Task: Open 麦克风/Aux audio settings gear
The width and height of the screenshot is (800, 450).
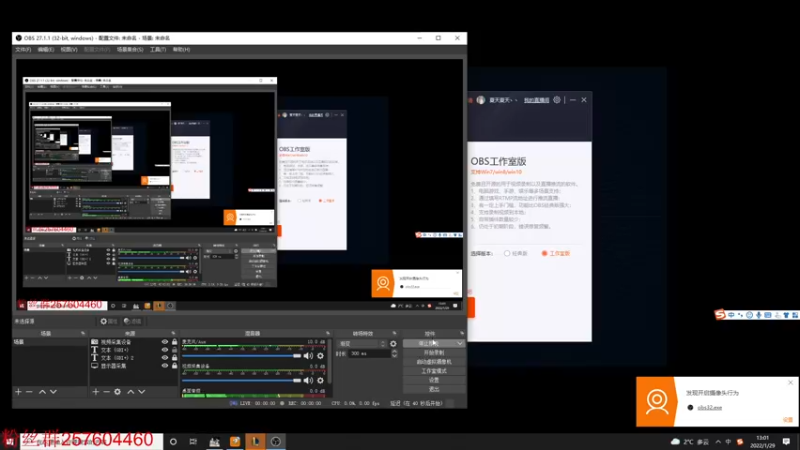Action: click(320, 356)
